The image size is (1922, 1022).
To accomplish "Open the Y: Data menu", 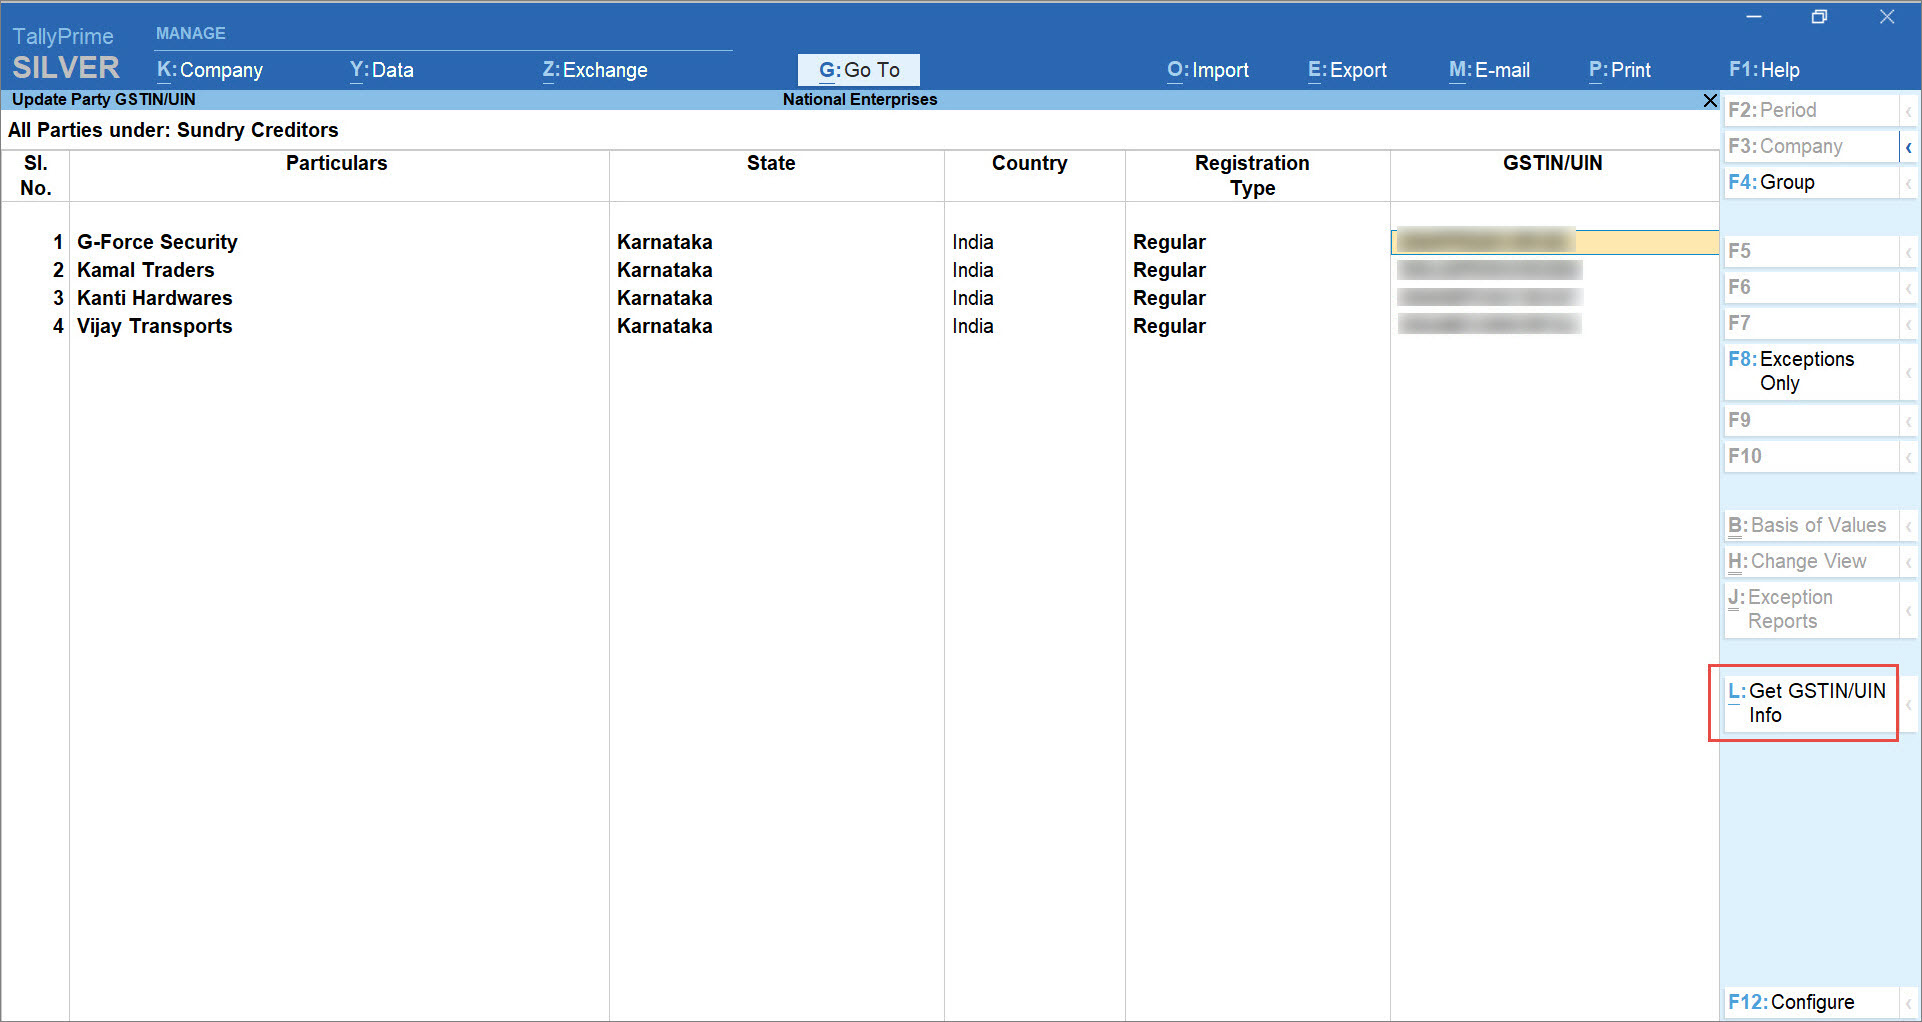I will pos(381,70).
